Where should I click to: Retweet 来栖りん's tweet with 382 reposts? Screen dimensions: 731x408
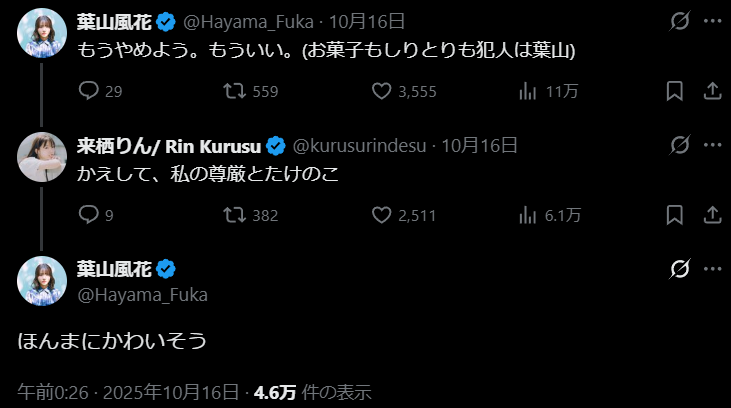click(234, 214)
